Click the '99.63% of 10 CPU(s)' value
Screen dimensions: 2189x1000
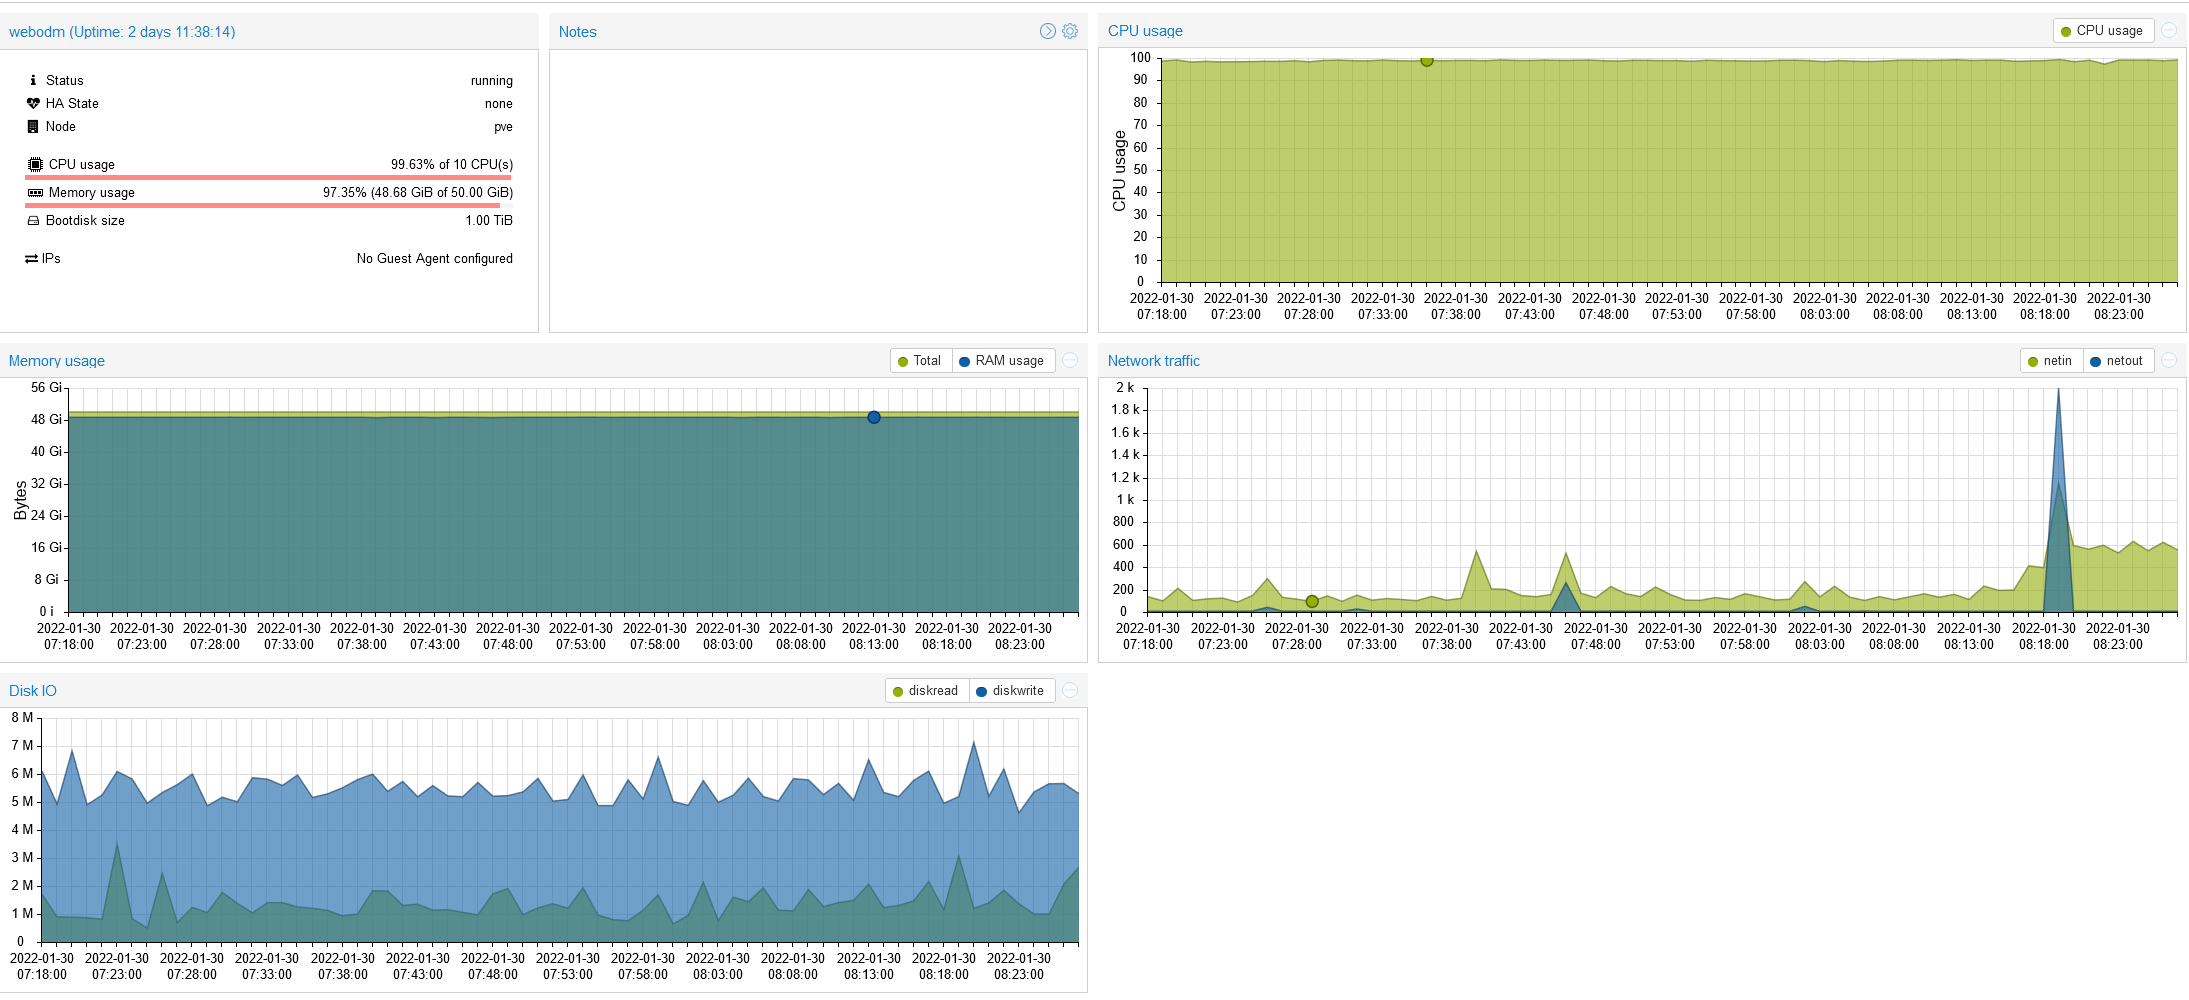pyautogui.click(x=452, y=164)
